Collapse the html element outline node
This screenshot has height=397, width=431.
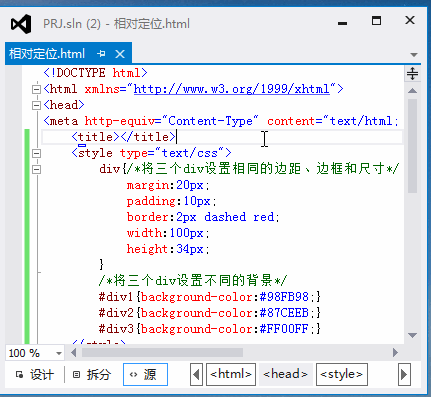click(x=36, y=89)
